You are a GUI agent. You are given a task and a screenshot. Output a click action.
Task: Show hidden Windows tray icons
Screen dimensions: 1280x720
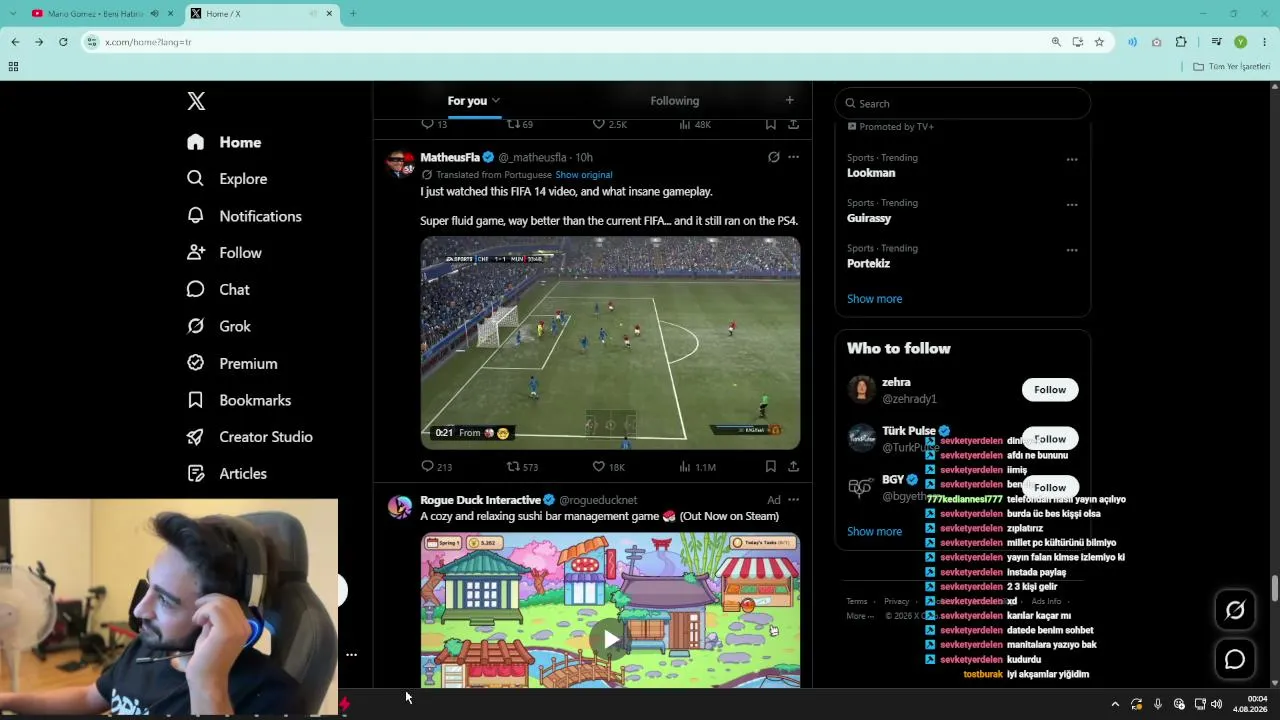pyautogui.click(x=1115, y=704)
